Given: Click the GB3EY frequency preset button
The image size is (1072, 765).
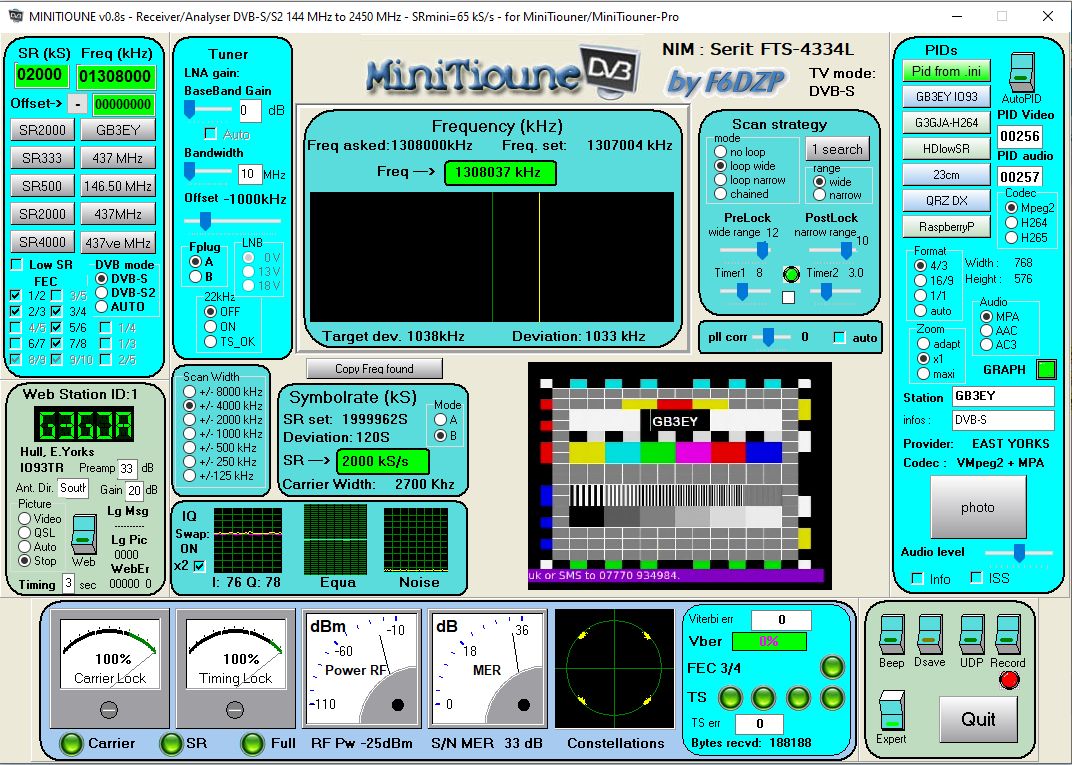Looking at the screenshot, I should (x=118, y=130).
